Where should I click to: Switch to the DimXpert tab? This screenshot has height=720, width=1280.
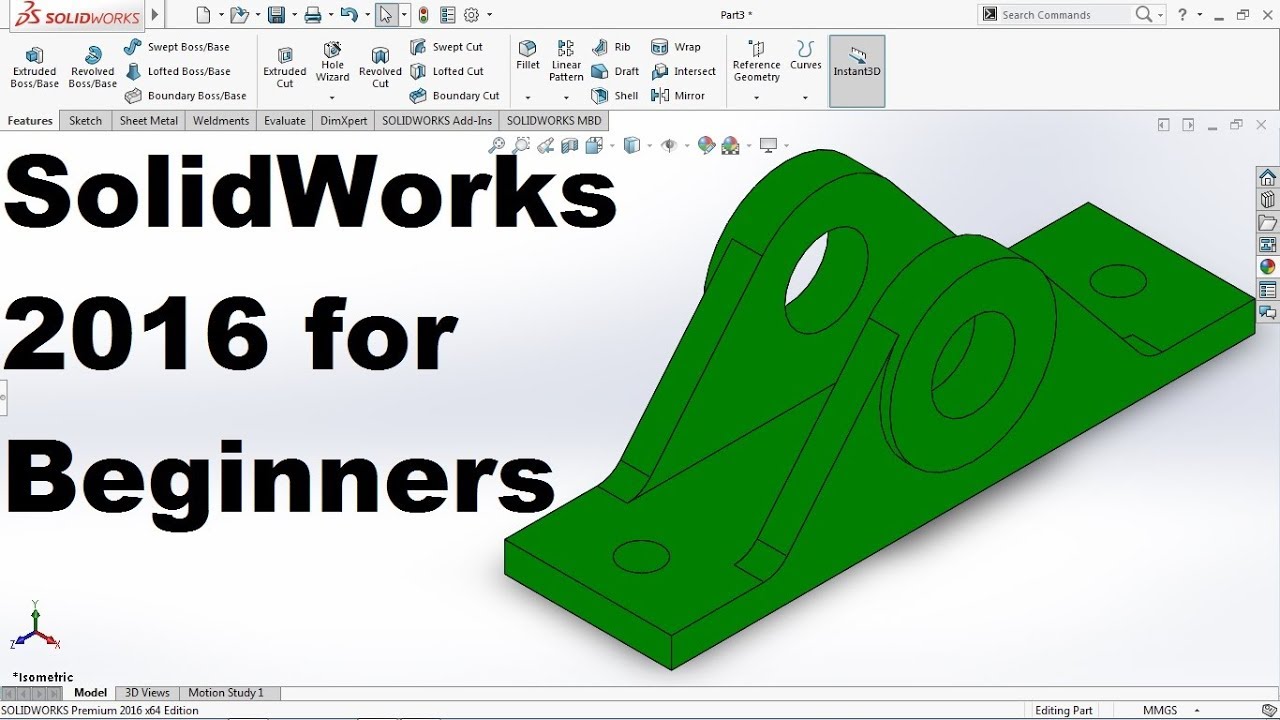pos(344,121)
